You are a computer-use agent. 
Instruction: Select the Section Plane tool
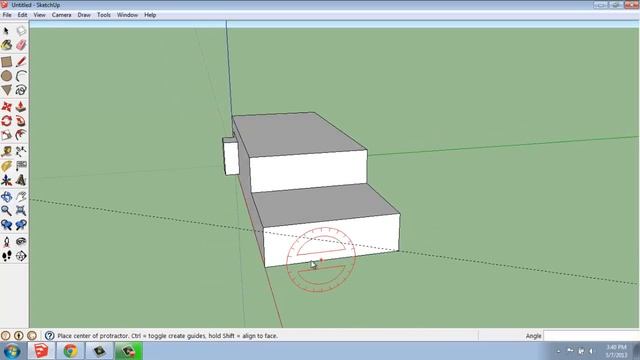coord(21,256)
